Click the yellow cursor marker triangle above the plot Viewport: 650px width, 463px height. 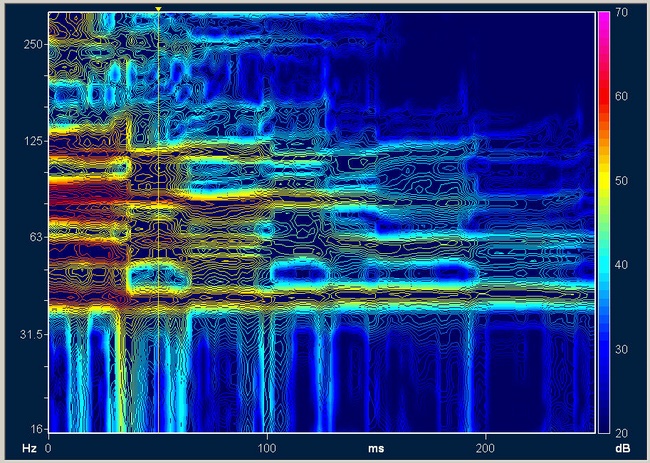[158, 9]
